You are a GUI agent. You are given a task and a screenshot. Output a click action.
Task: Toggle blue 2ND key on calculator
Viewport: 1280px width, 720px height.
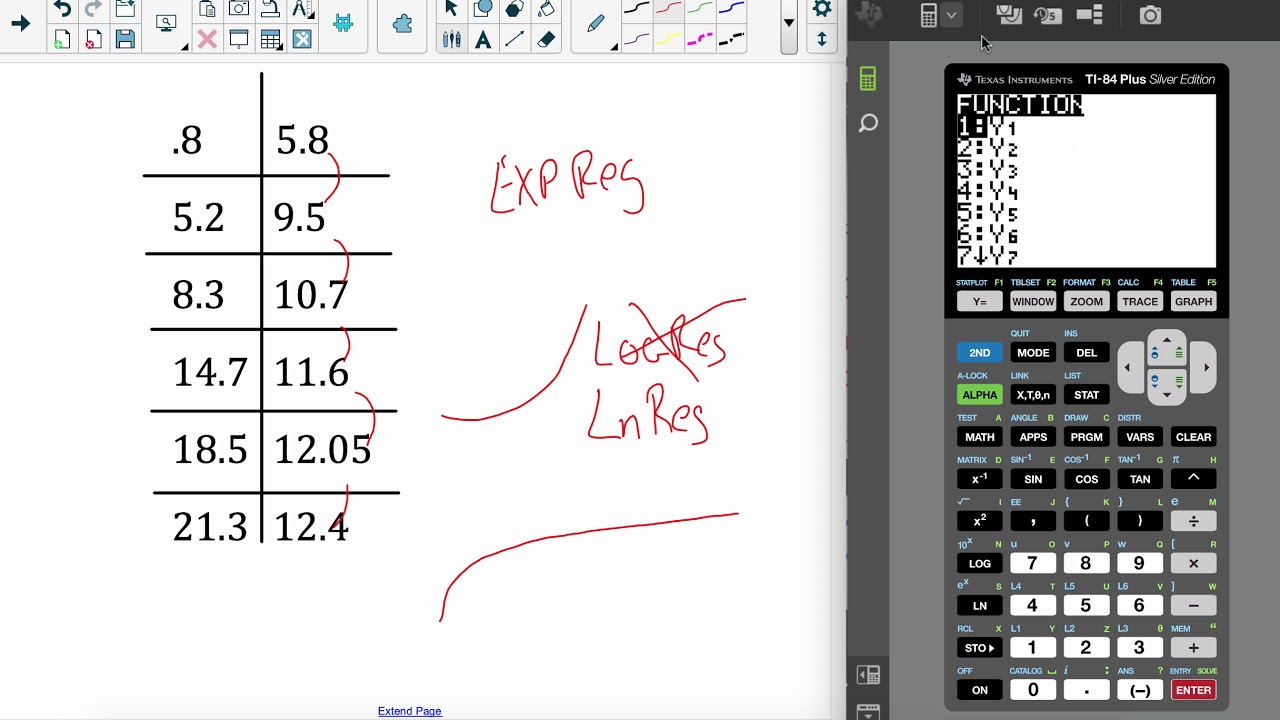[x=979, y=353]
